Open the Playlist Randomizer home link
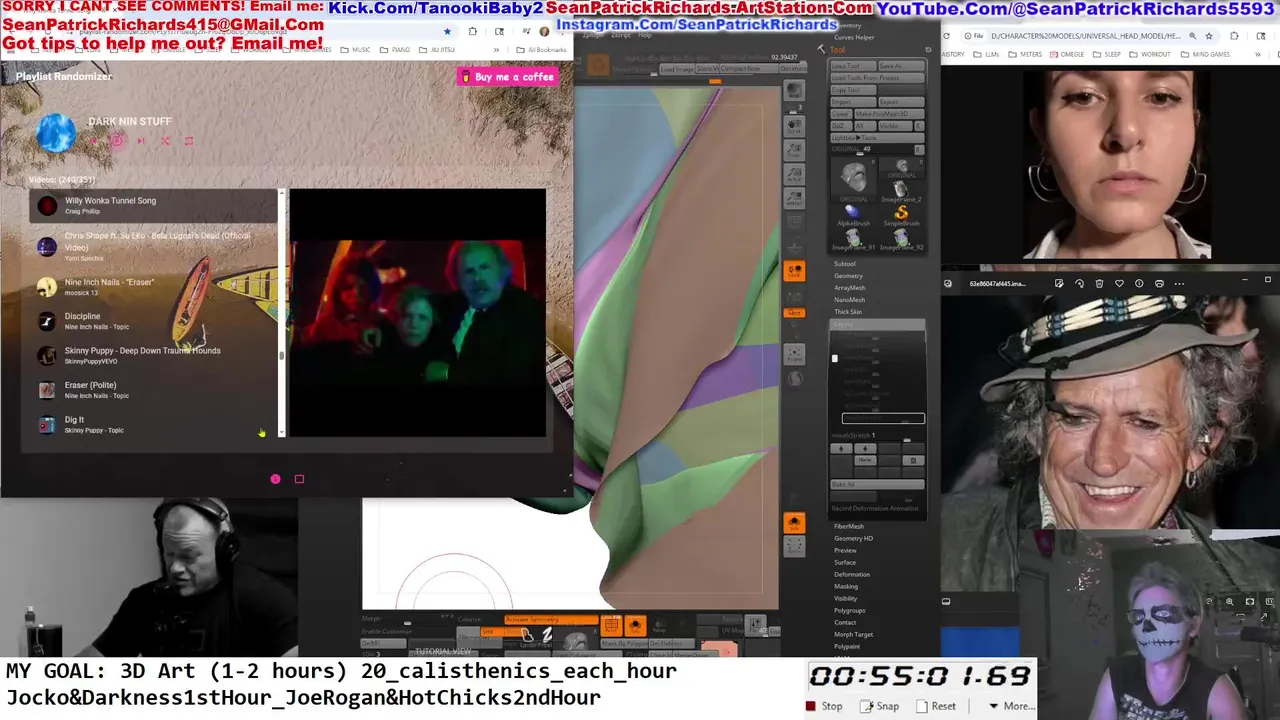Screen dimensions: 1280x720 click(x=64, y=76)
